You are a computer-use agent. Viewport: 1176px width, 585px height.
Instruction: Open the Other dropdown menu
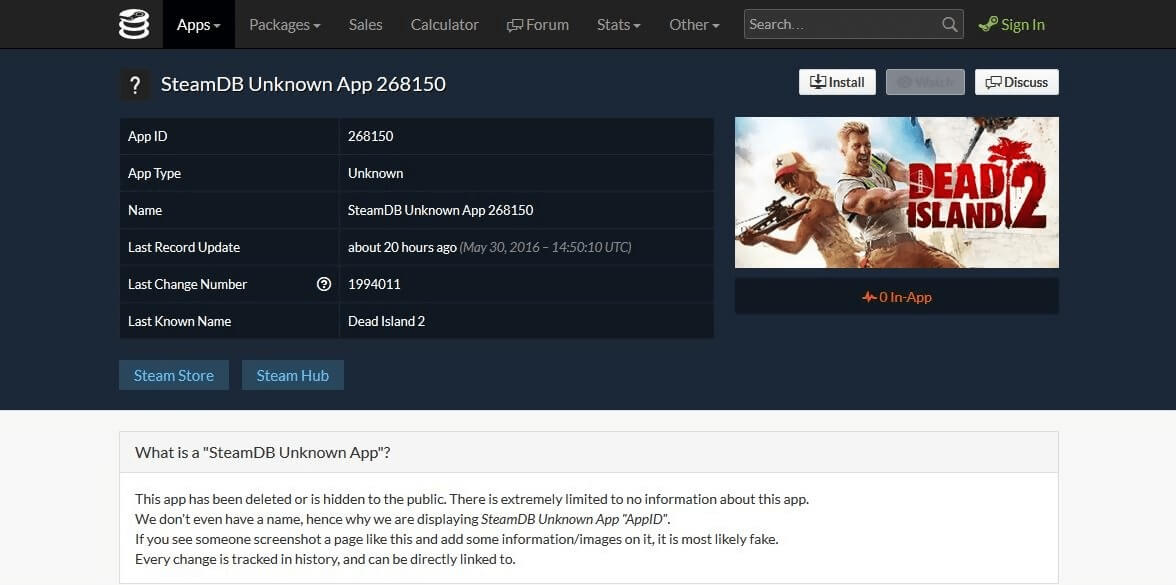pos(694,24)
